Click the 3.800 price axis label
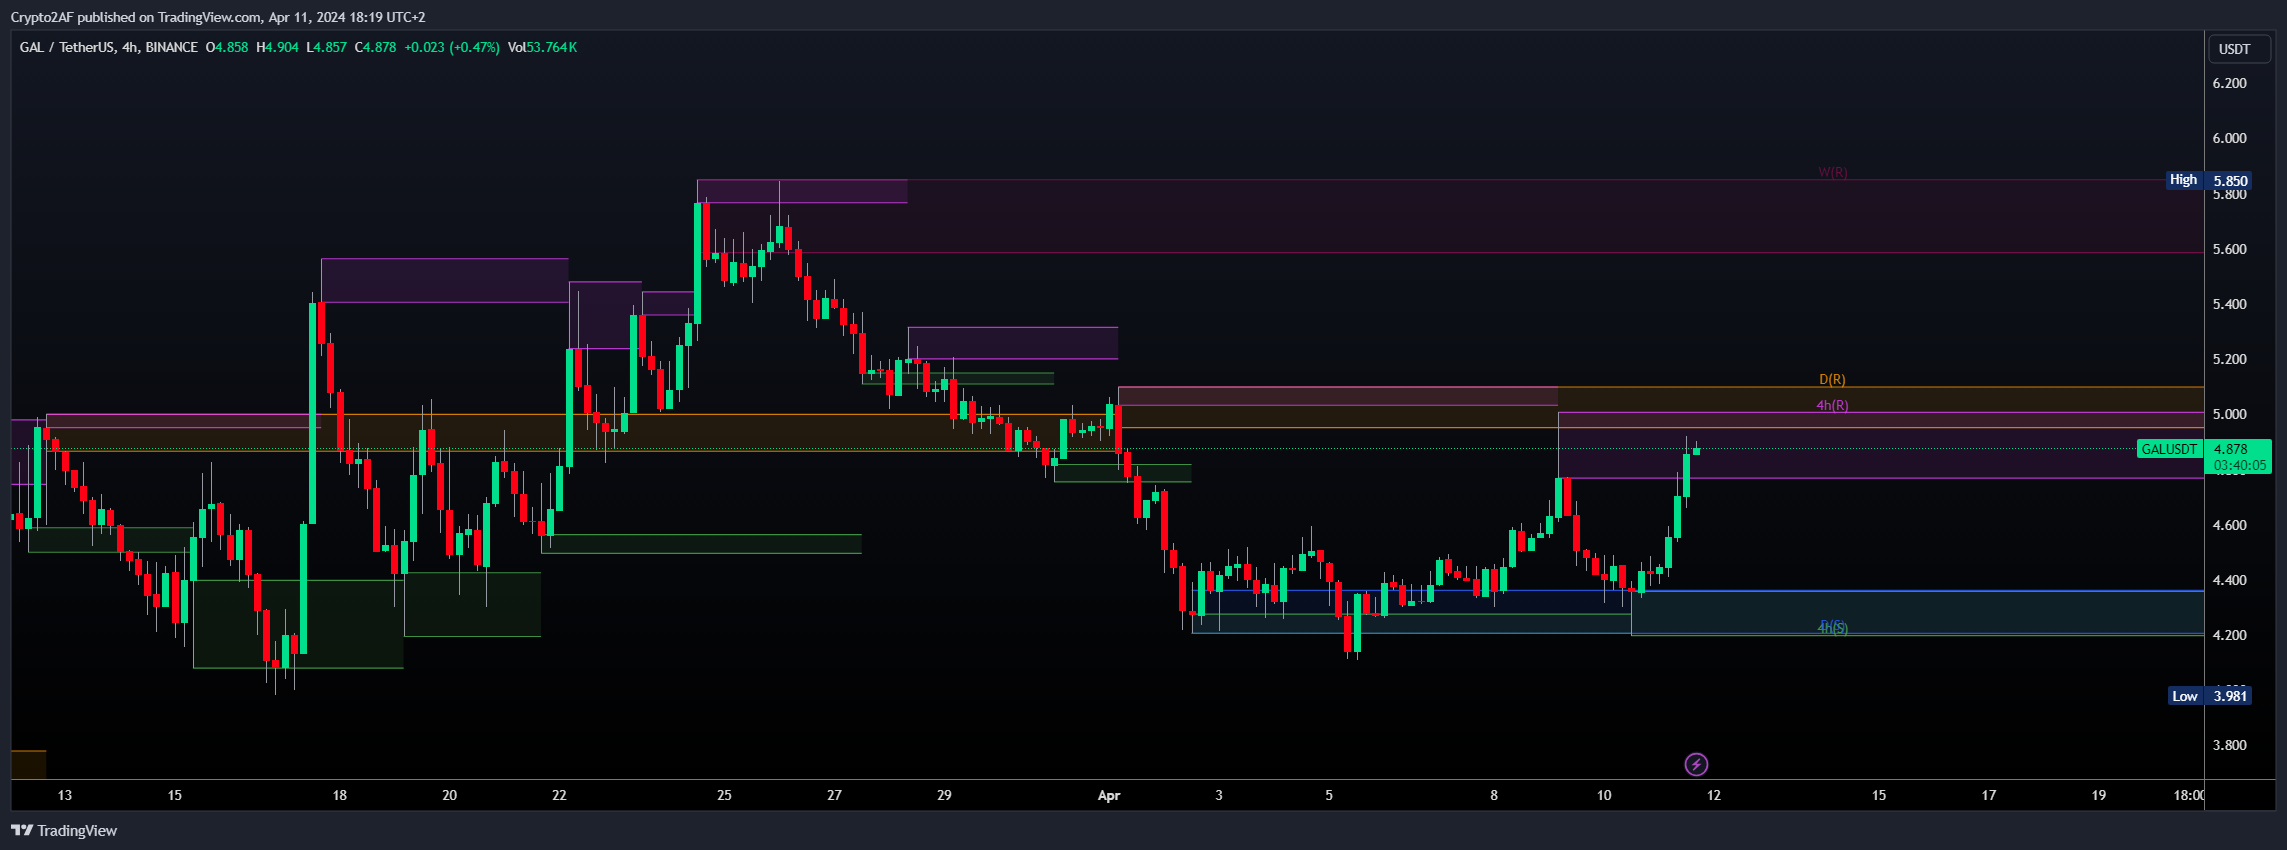Screen dimensions: 2287x850 click(x=2230, y=745)
